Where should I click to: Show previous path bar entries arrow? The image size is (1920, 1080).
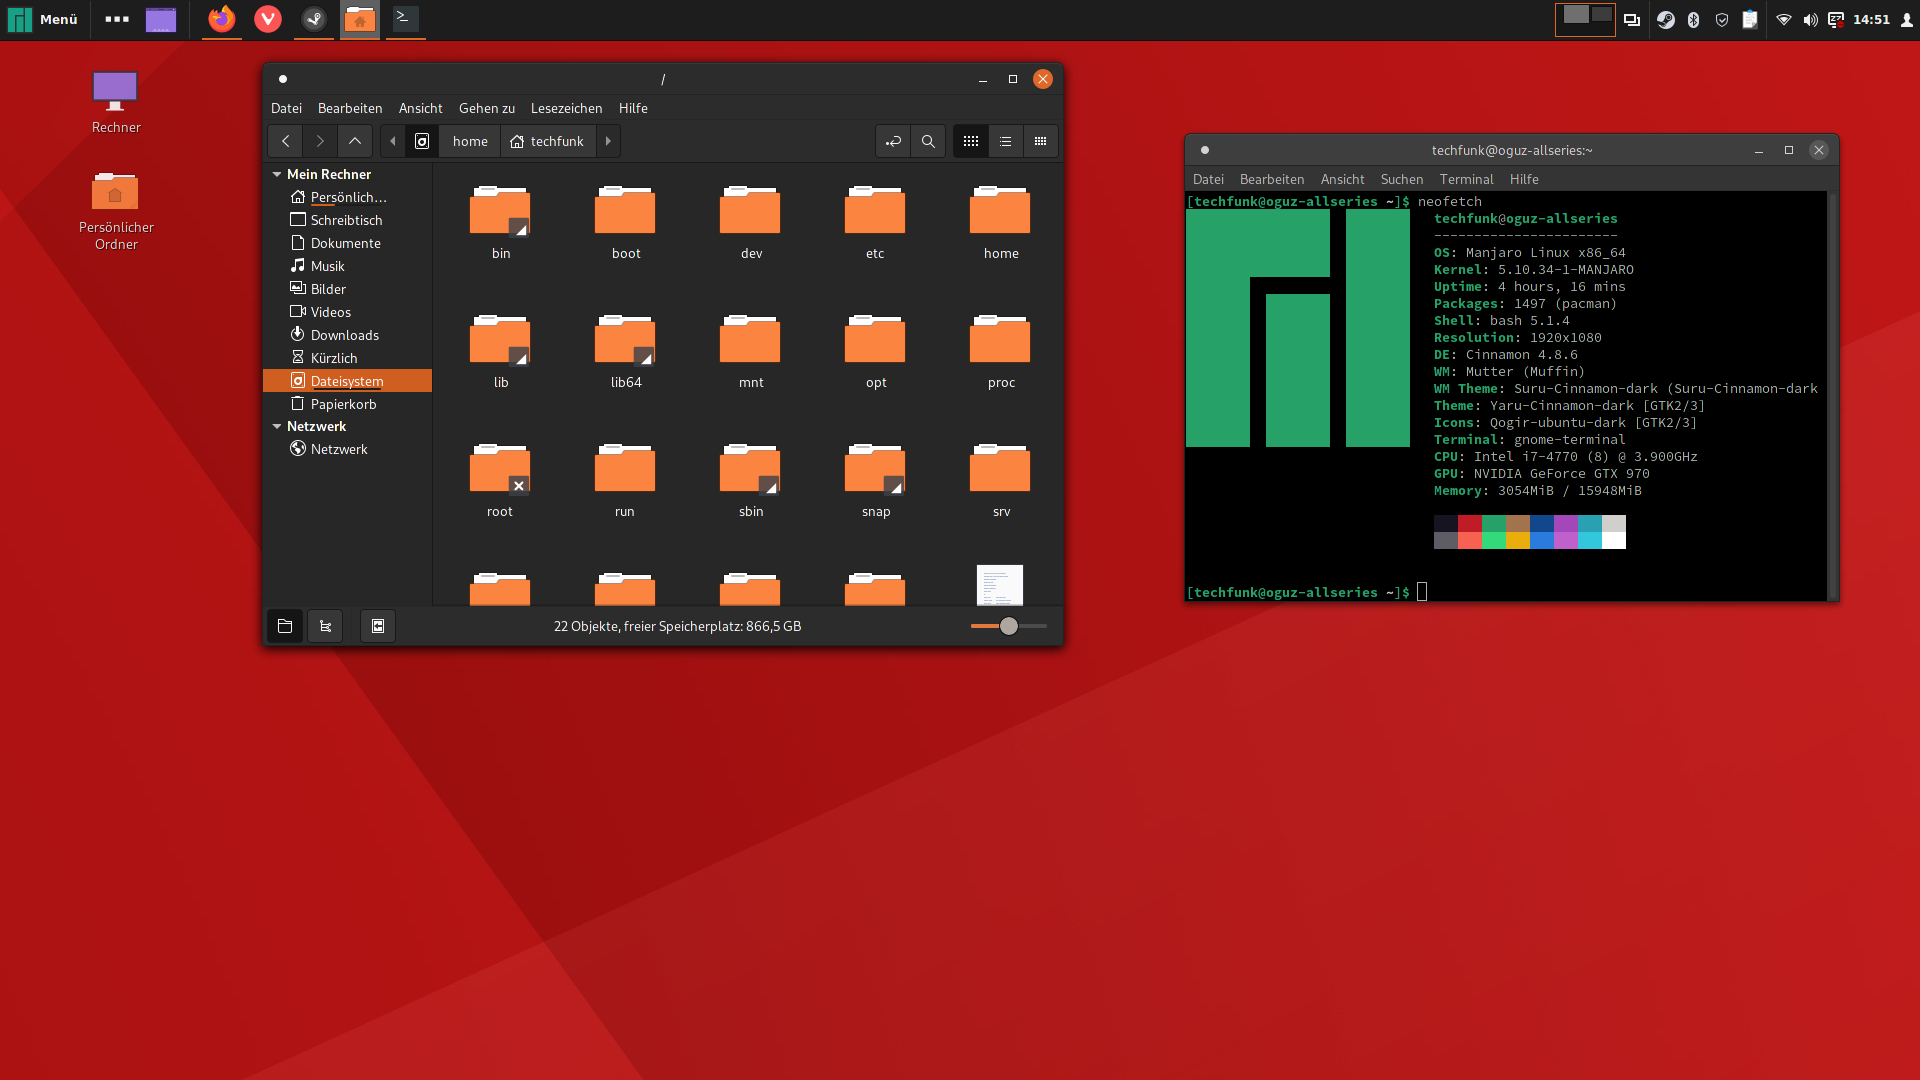(x=393, y=141)
